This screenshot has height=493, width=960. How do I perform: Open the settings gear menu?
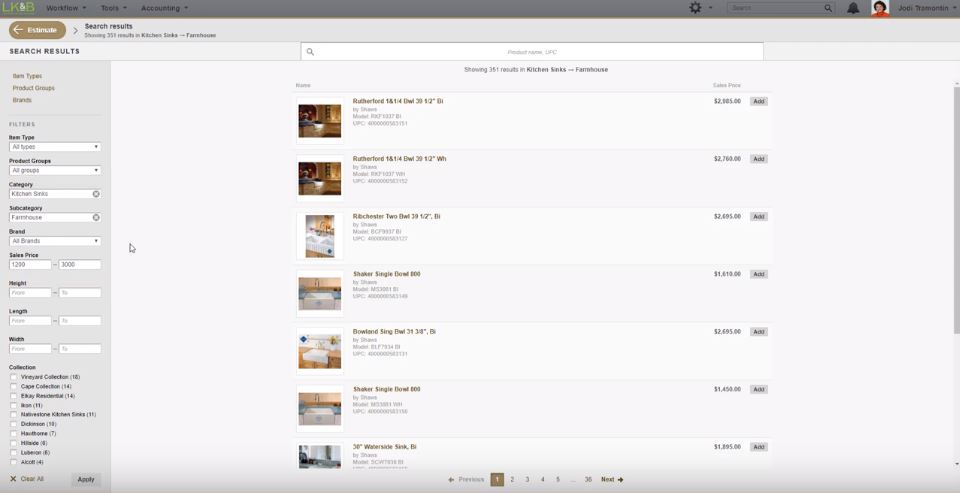pos(696,8)
